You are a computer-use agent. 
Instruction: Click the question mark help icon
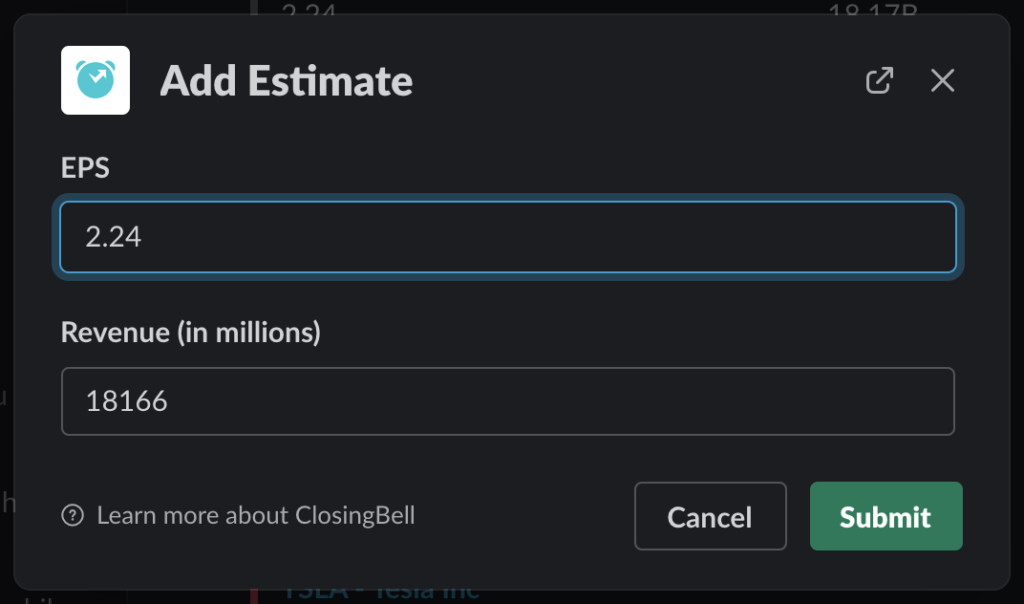(72, 515)
